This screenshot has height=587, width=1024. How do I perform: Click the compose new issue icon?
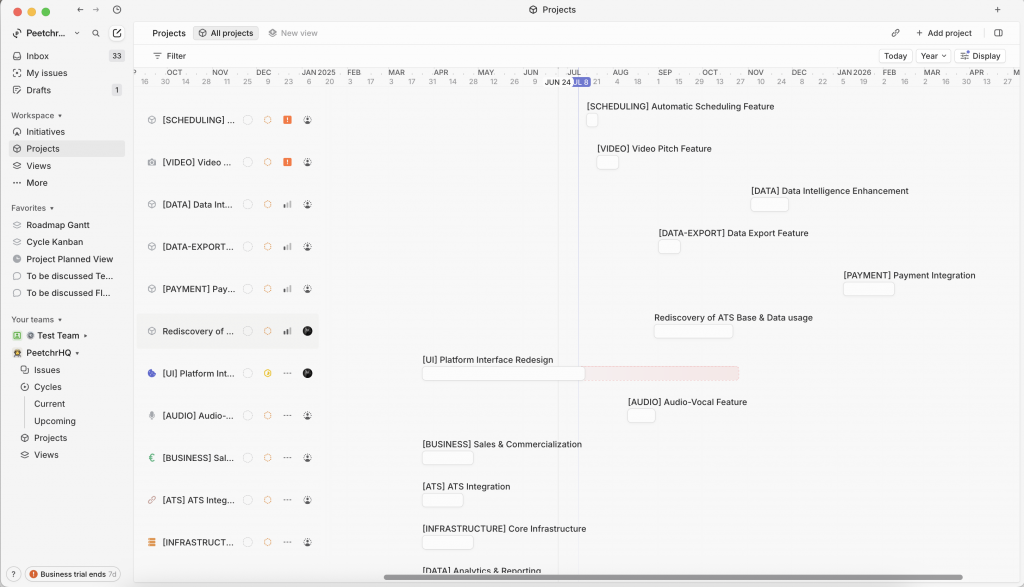pyautogui.click(x=117, y=33)
